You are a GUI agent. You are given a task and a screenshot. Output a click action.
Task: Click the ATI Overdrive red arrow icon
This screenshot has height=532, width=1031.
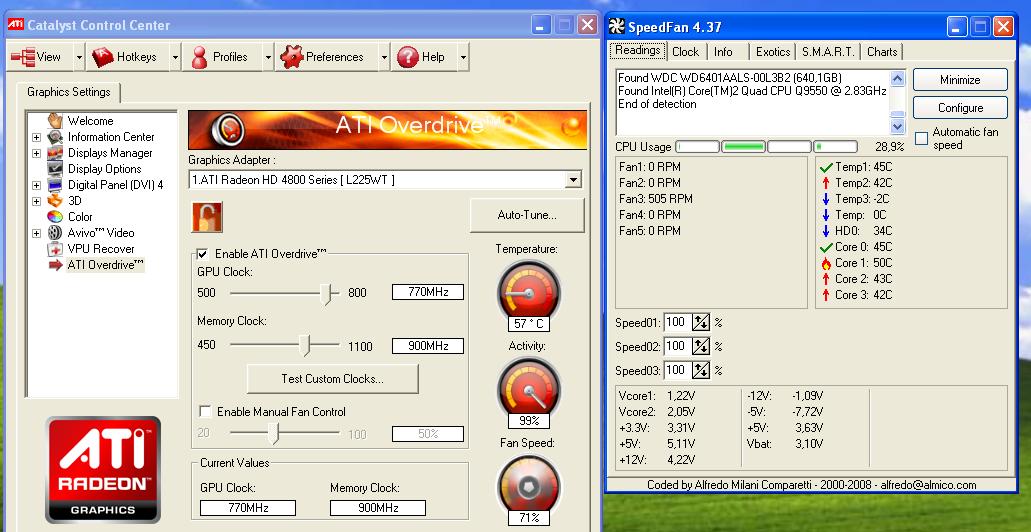tap(55, 265)
